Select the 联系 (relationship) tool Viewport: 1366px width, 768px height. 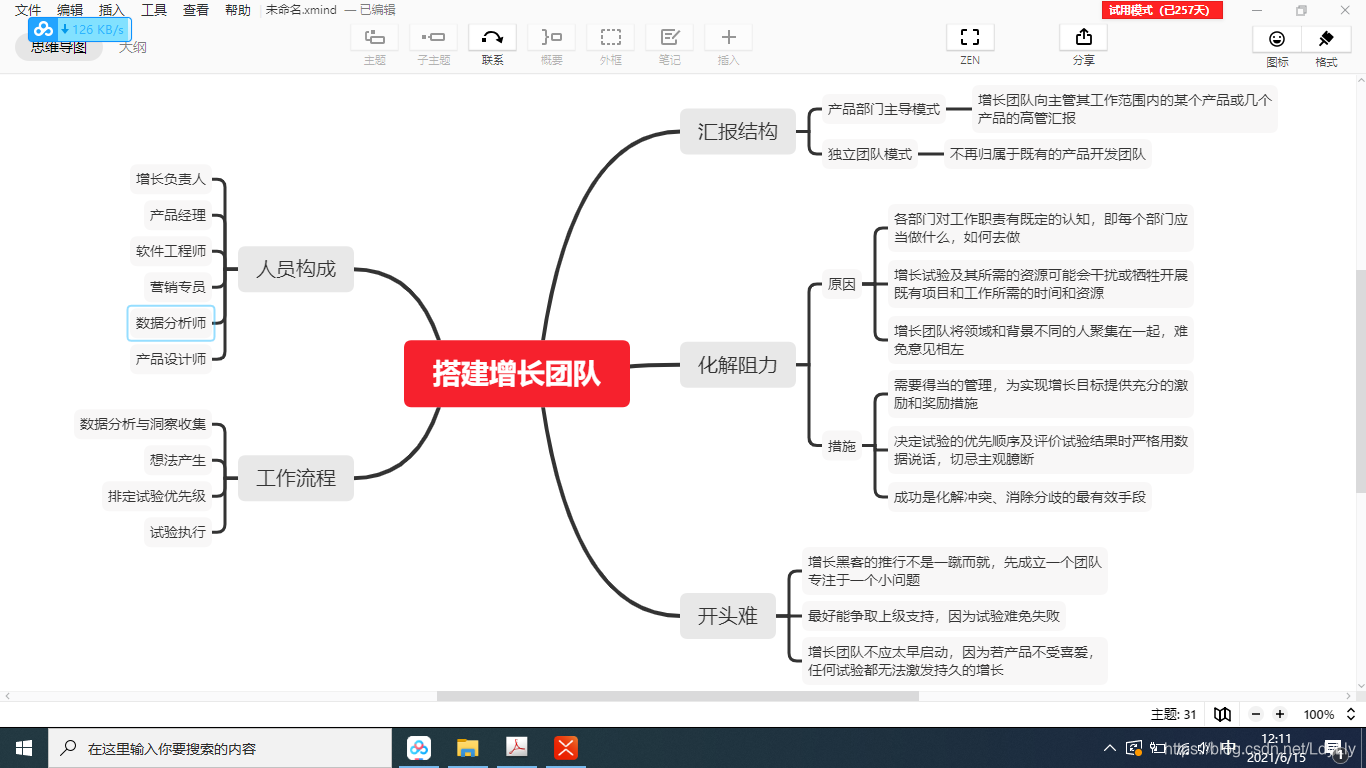tap(492, 37)
